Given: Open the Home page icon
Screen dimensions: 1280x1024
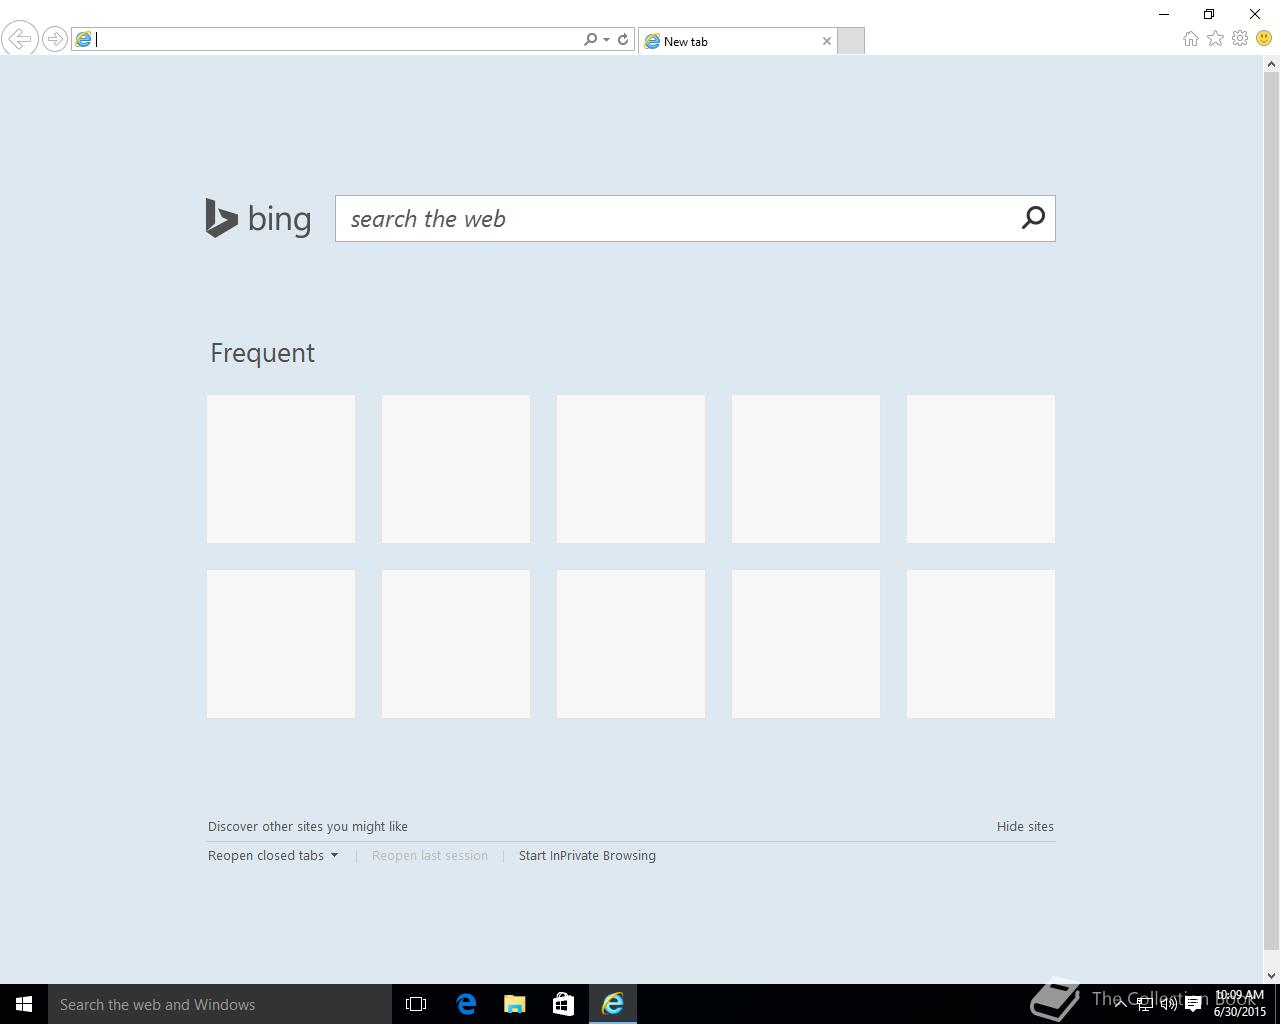Looking at the screenshot, I should click(x=1190, y=38).
